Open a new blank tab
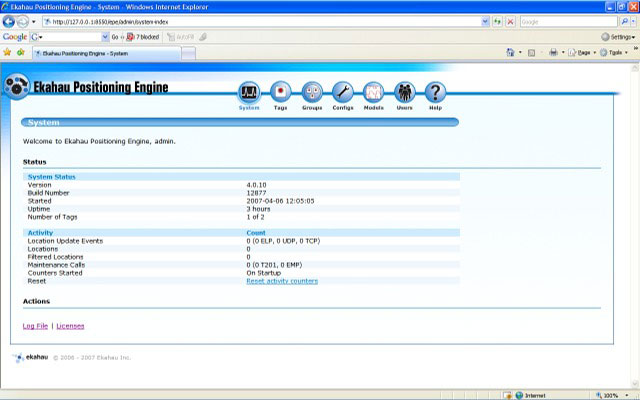640x400 pixels. pyautogui.click(x=189, y=53)
